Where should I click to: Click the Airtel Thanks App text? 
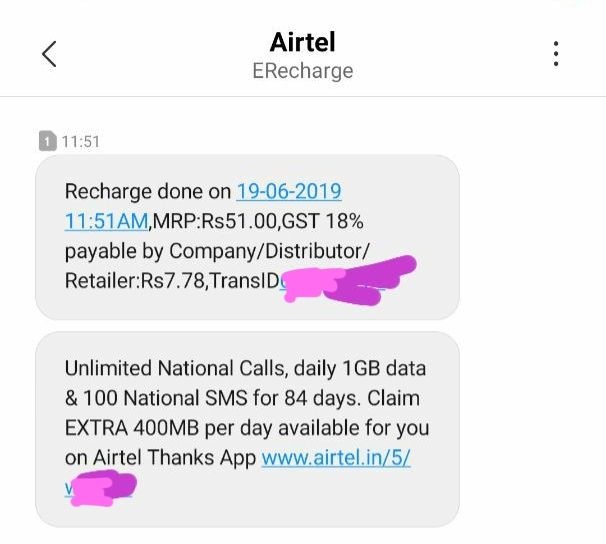point(174,458)
